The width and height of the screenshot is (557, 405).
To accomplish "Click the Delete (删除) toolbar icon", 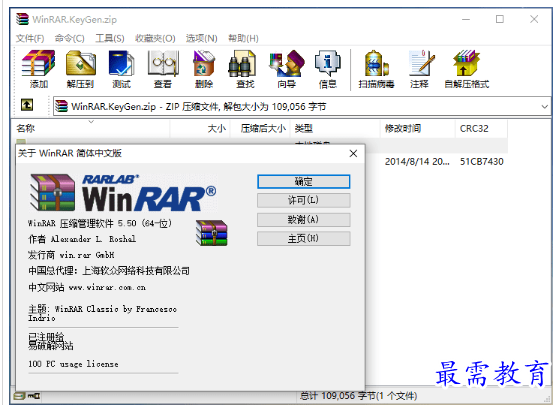I will click(x=204, y=69).
